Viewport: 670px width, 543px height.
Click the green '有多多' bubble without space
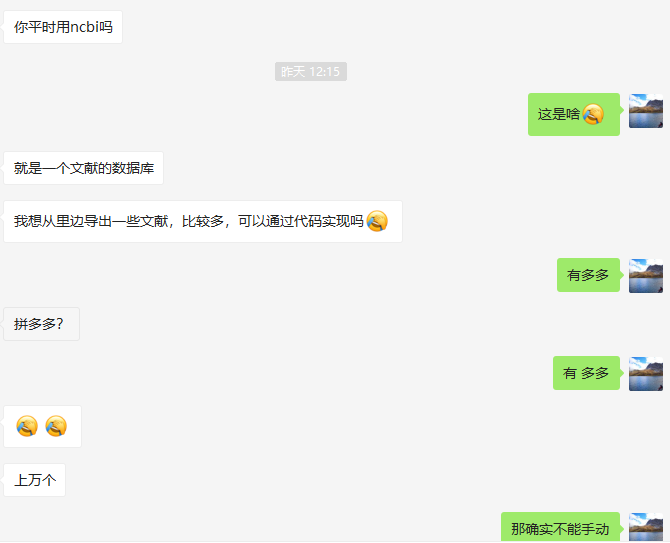coord(588,275)
